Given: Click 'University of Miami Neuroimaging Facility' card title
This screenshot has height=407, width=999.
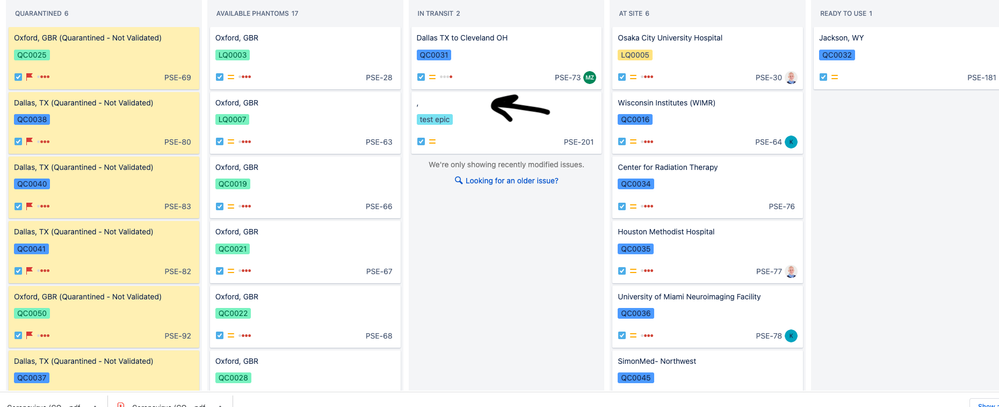Looking at the screenshot, I should click(689, 297).
